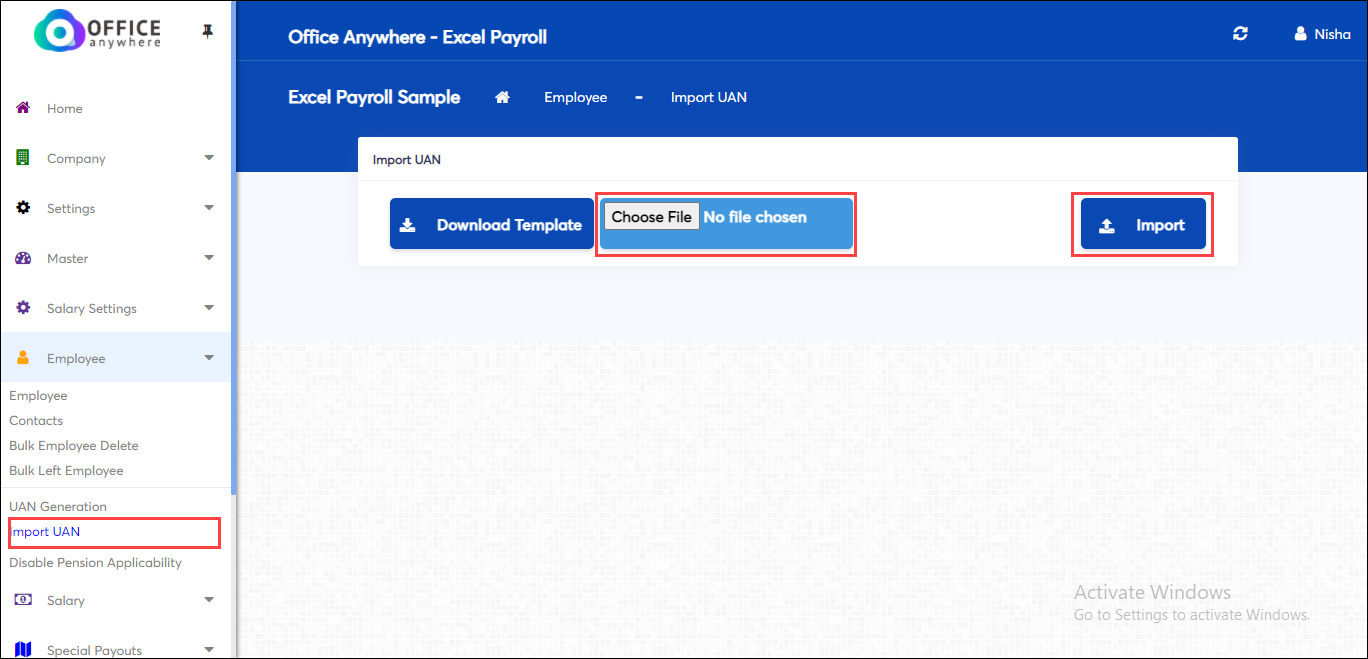Screen dimensions: 1368x659
Task: Open Disable Pension Applicability
Action: coord(96,563)
